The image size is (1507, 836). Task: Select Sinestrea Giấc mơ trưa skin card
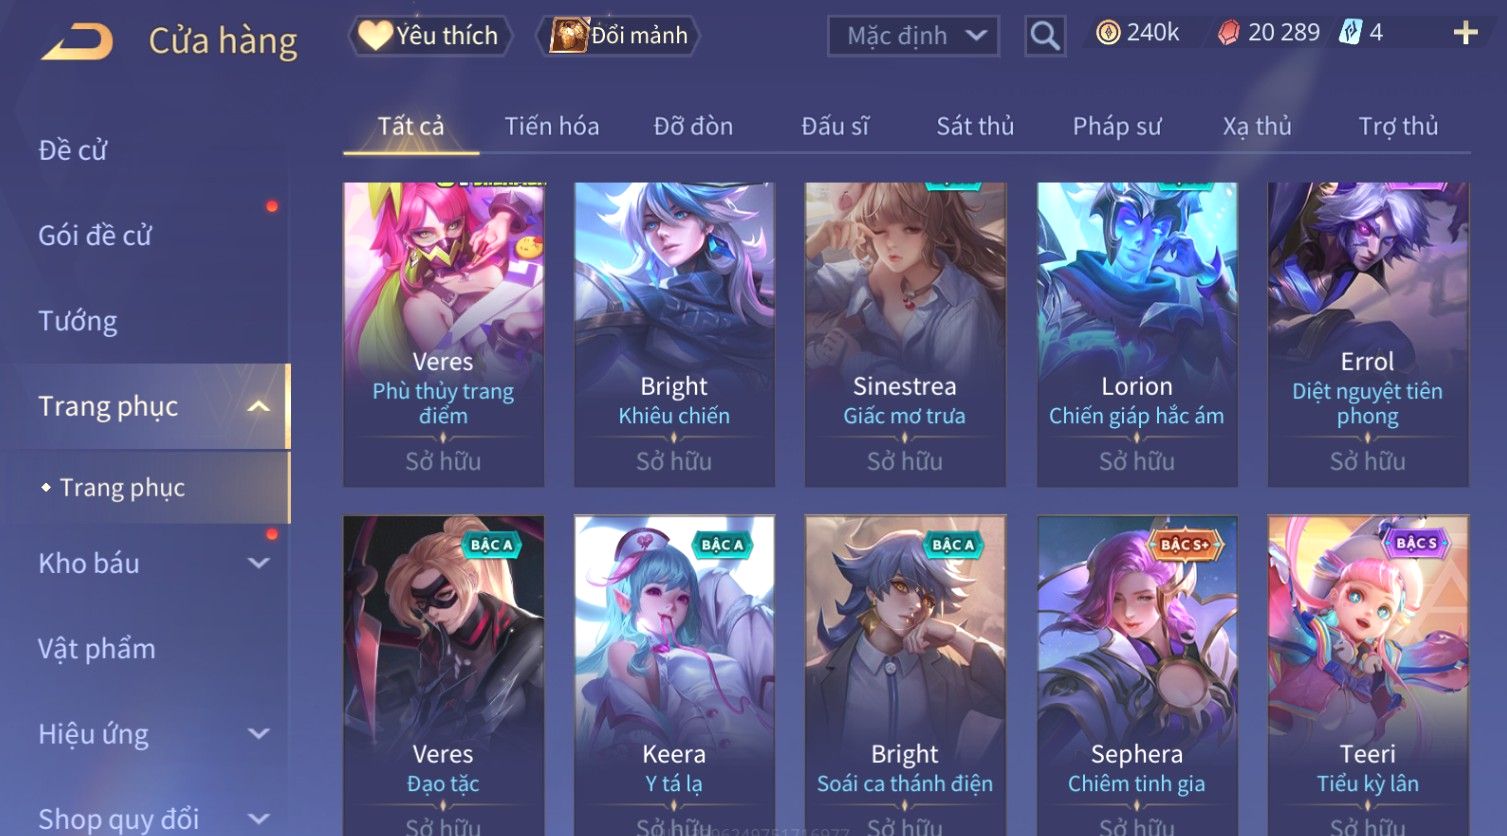[x=905, y=334]
